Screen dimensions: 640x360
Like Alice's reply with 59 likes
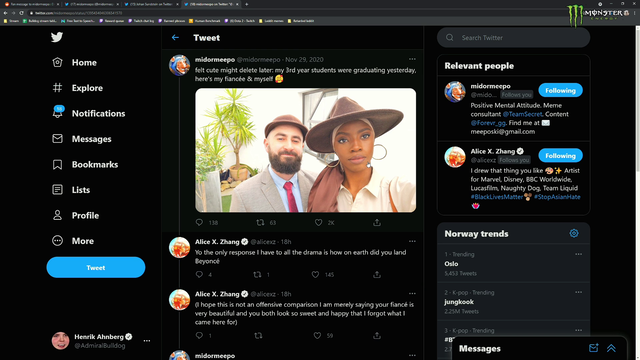[317, 336]
